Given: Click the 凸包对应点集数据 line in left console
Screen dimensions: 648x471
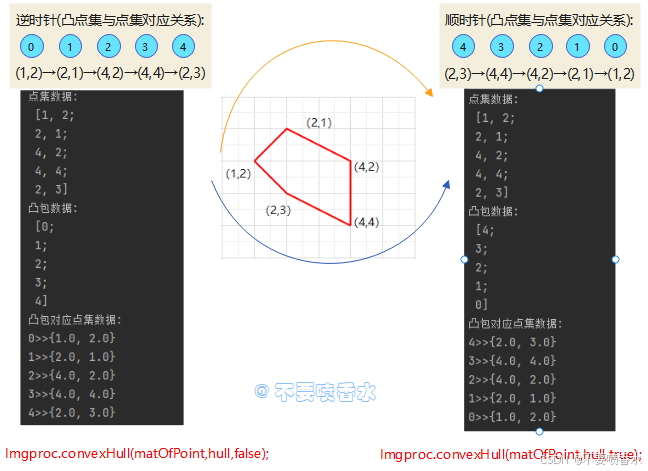Looking at the screenshot, I should pos(75,319).
